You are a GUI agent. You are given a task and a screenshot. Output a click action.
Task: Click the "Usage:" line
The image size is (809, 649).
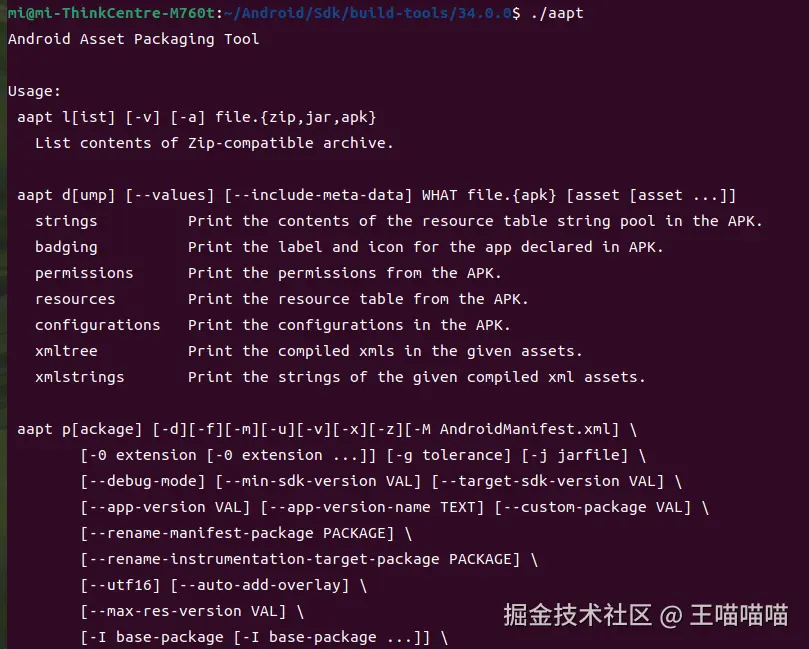point(34,91)
